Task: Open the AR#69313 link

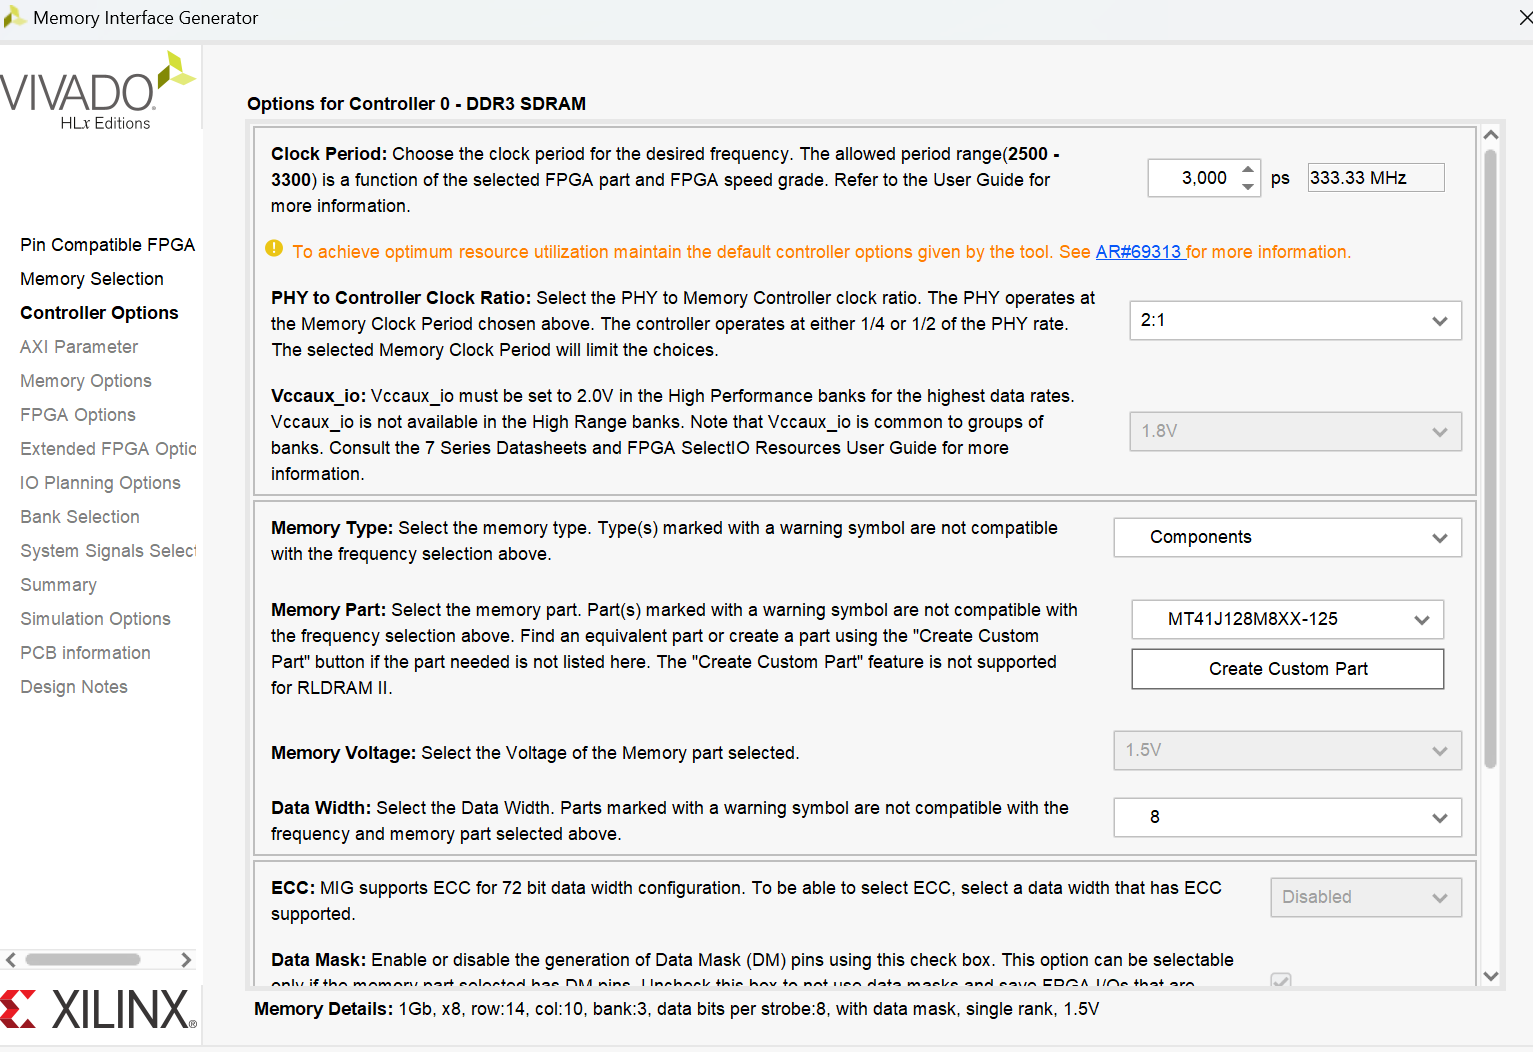Action: [x=1140, y=252]
